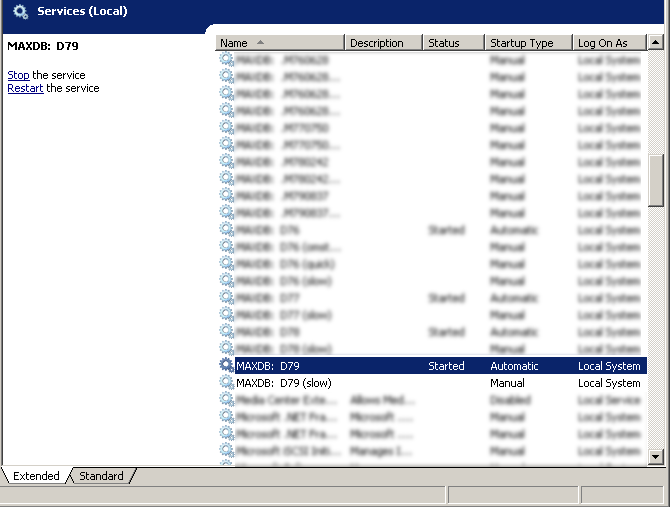Click the bold MAXDB: D79 heading in left pane

pyautogui.click(x=43, y=46)
